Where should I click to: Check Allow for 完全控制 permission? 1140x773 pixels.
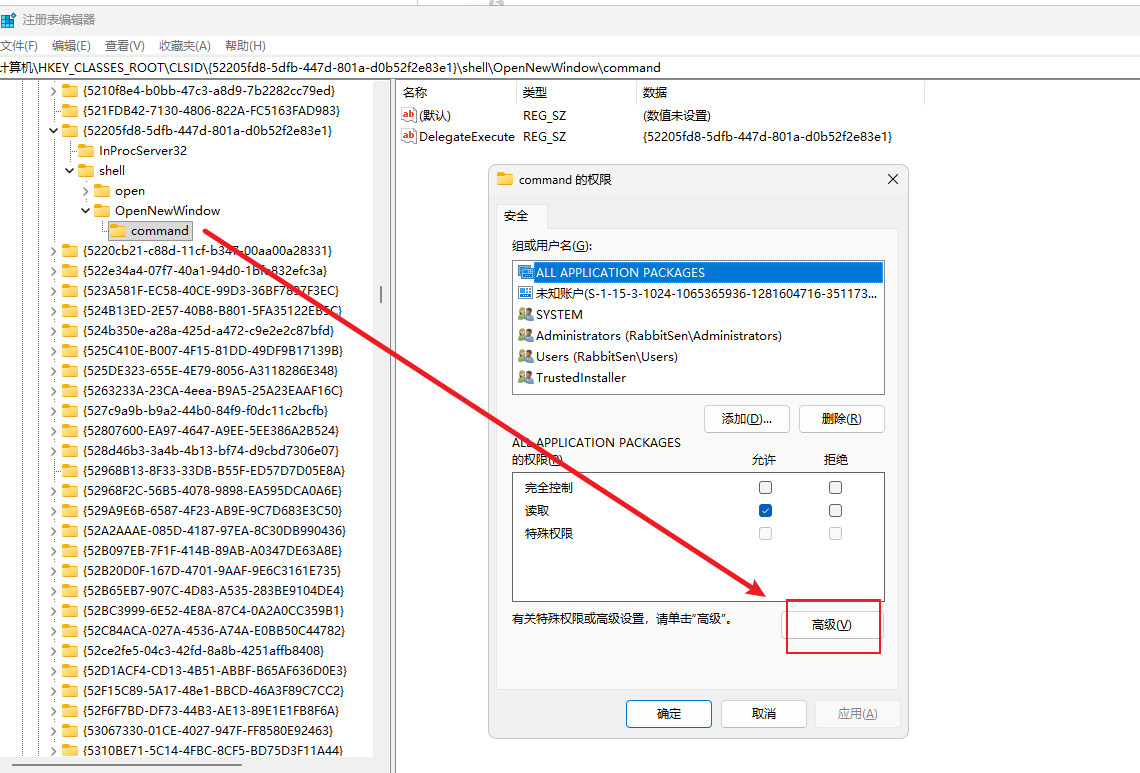pos(765,487)
